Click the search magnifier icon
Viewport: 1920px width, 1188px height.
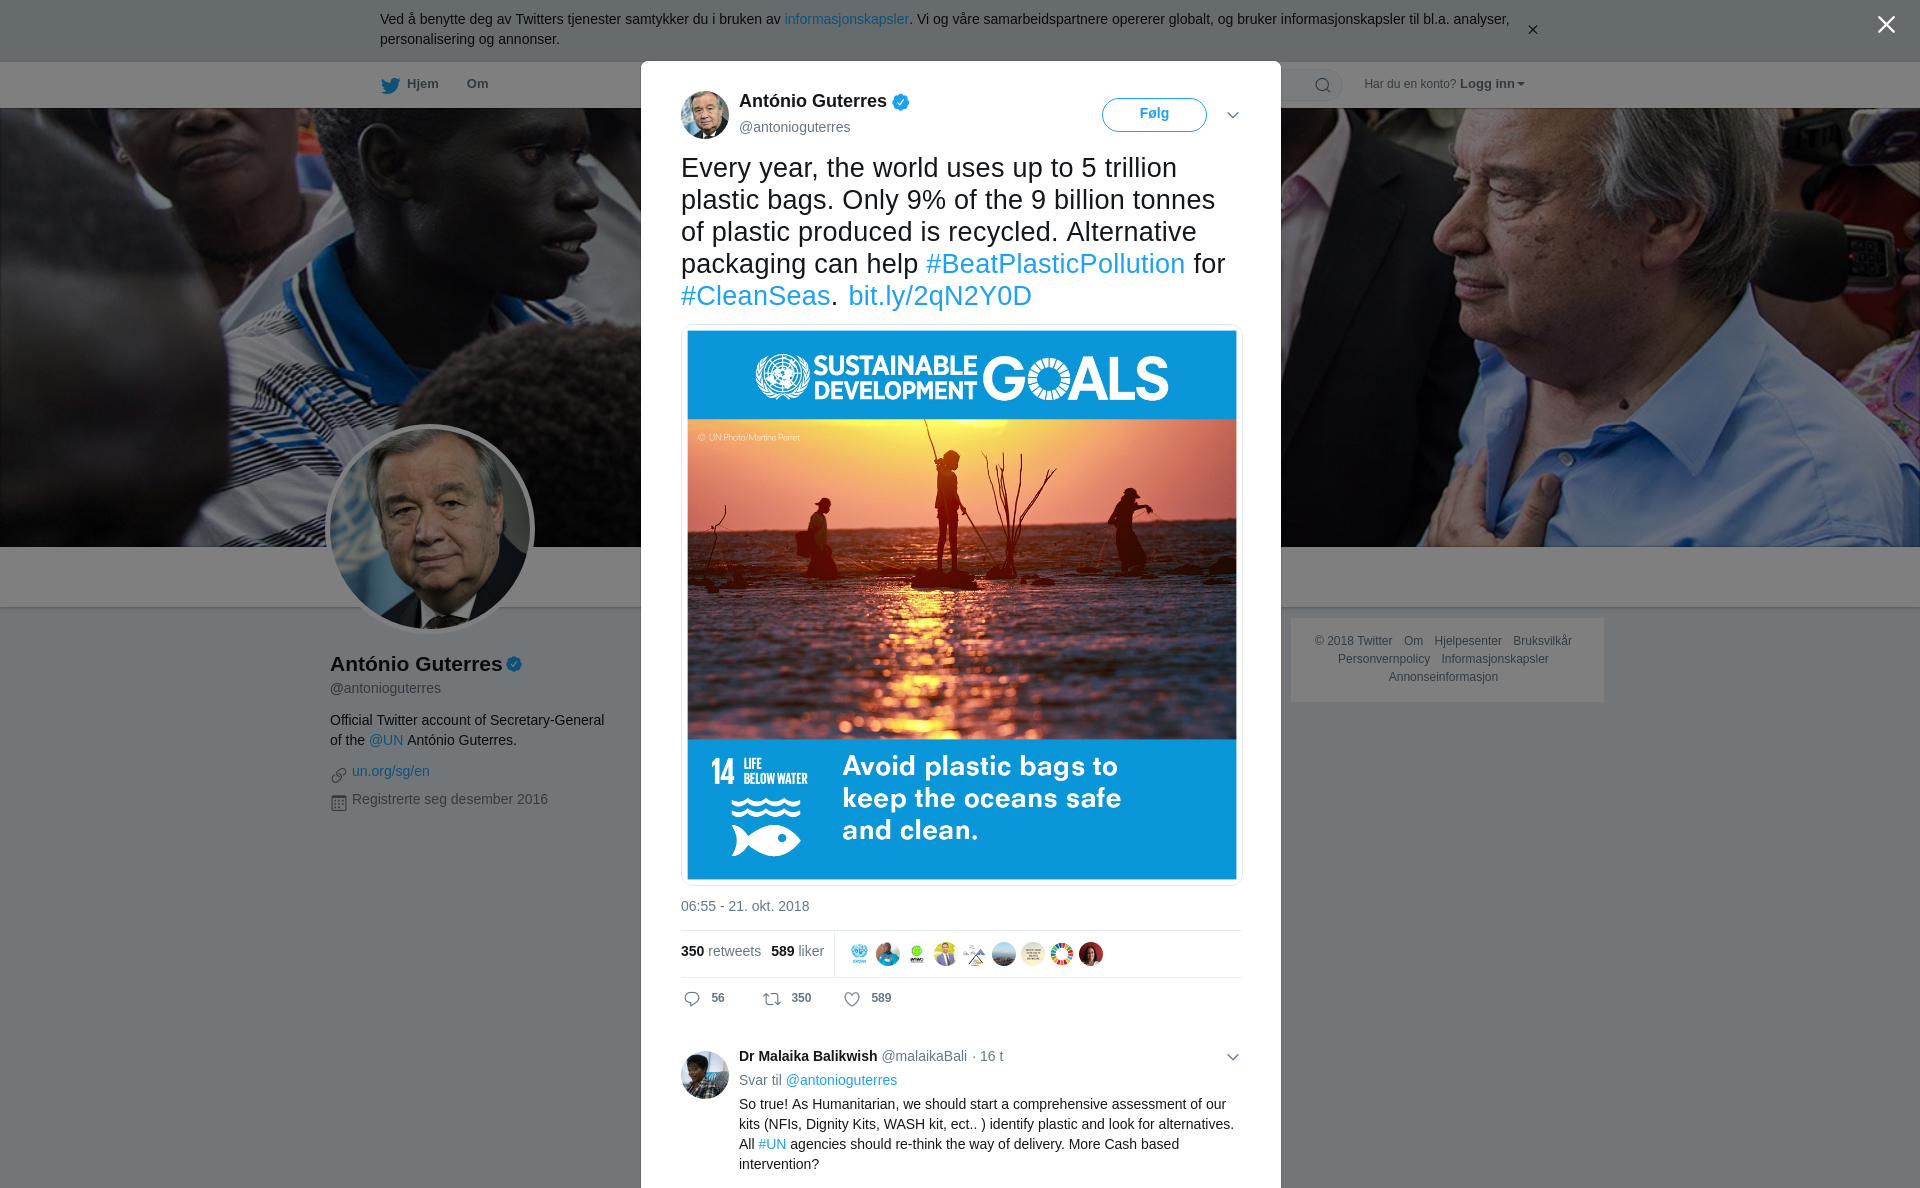pos(1322,85)
